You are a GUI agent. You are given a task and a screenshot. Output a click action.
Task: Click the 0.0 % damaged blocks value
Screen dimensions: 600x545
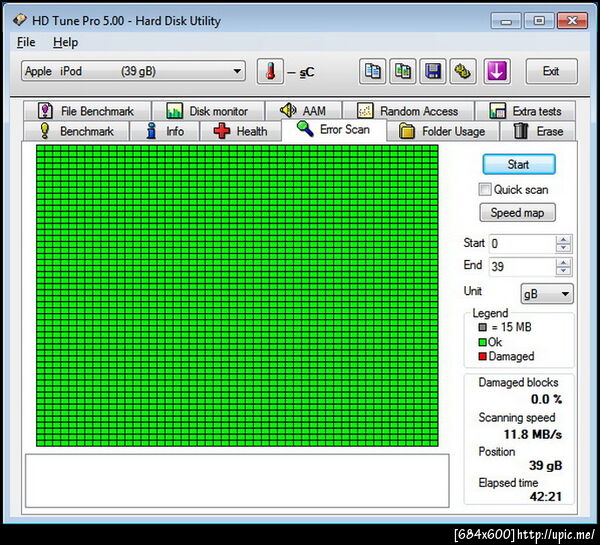[x=546, y=399]
